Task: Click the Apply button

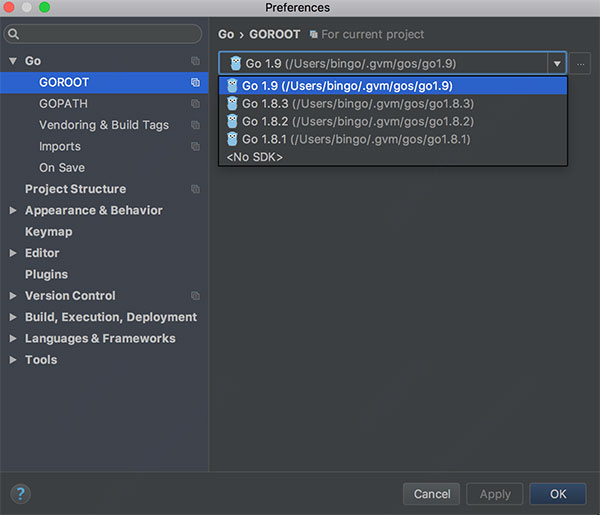Action: (495, 494)
